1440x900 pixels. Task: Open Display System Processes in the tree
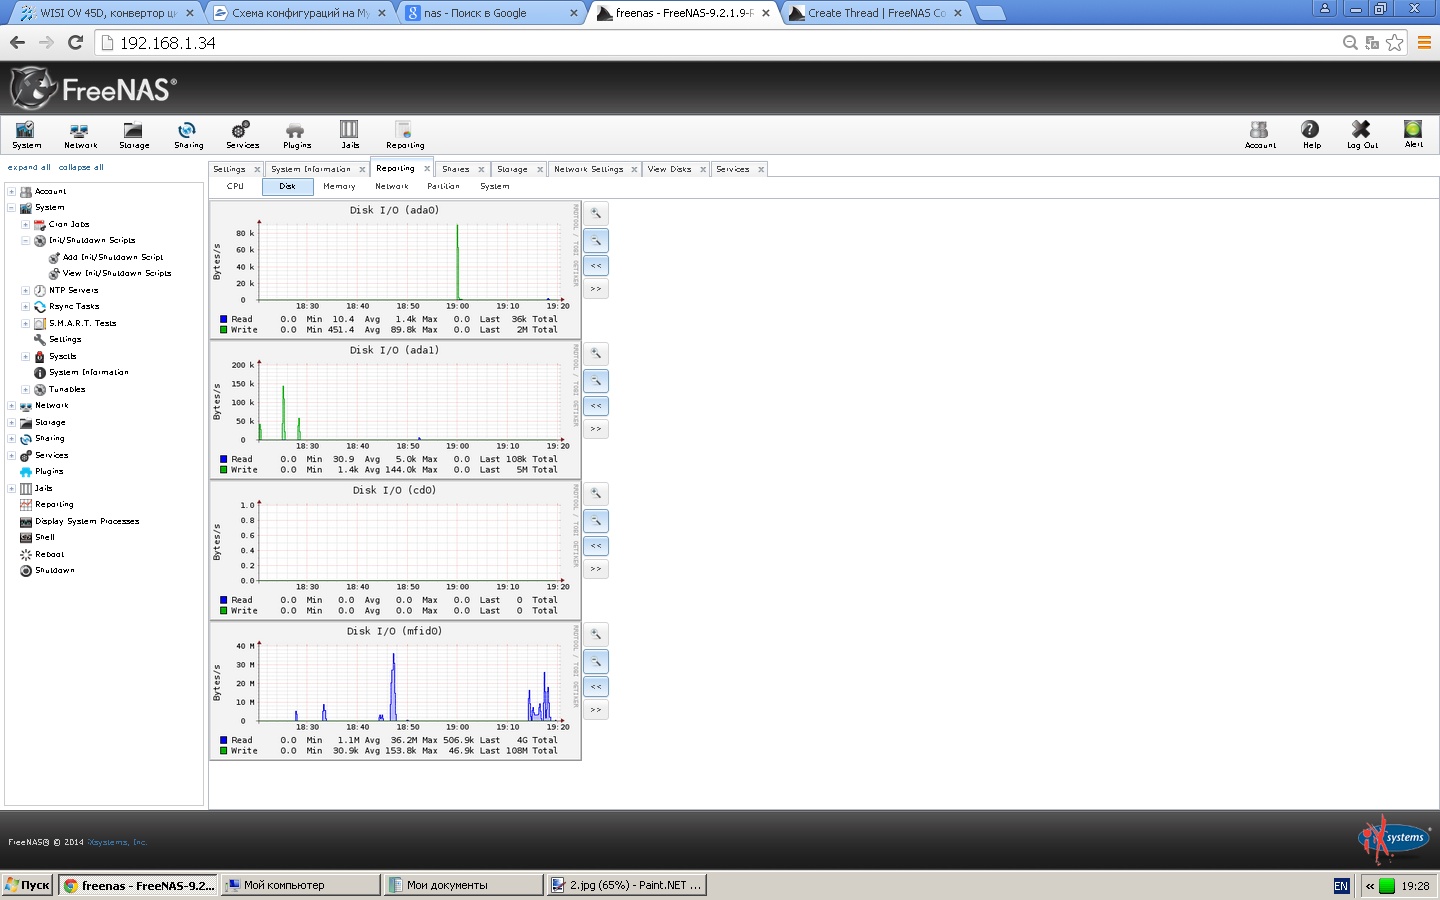pos(87,521)
